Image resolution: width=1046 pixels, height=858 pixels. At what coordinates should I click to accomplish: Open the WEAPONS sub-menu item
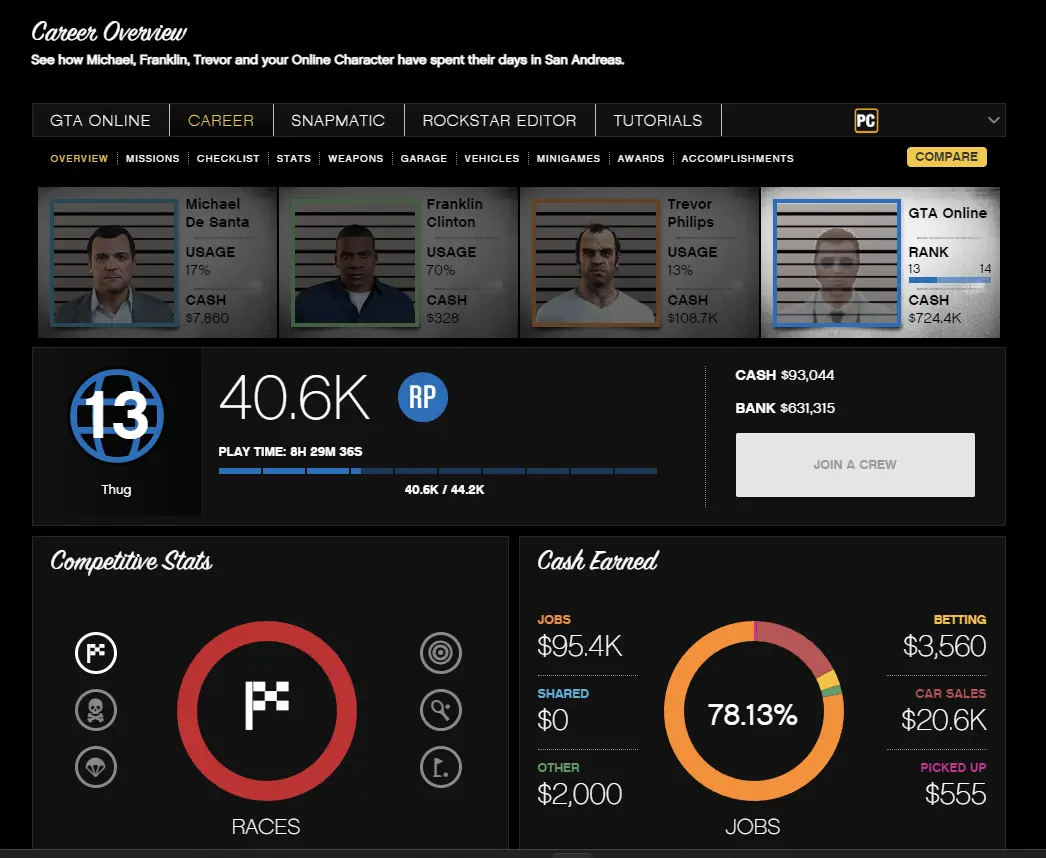click(356, 158)
